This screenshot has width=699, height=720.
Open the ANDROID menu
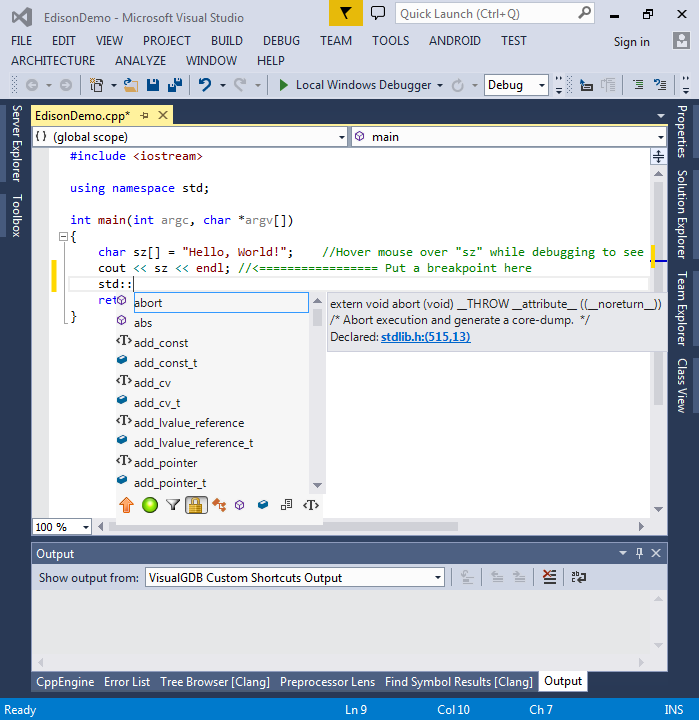pos(455,41)
